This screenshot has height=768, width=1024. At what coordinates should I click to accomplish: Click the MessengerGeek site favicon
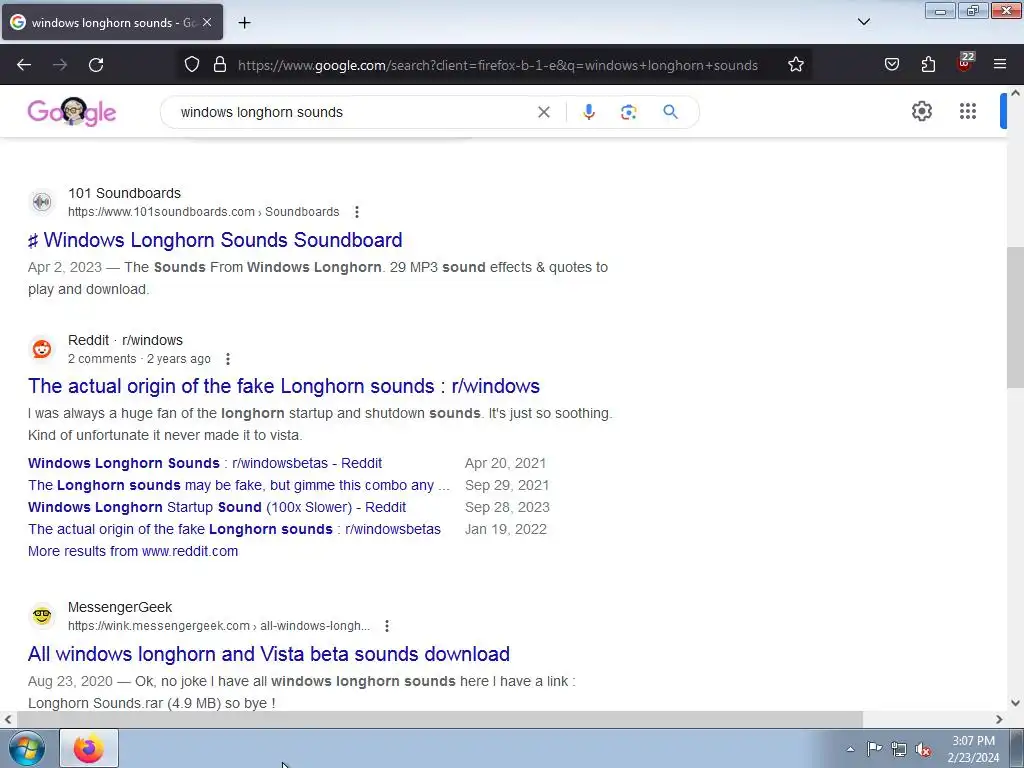tap(42, 616)
